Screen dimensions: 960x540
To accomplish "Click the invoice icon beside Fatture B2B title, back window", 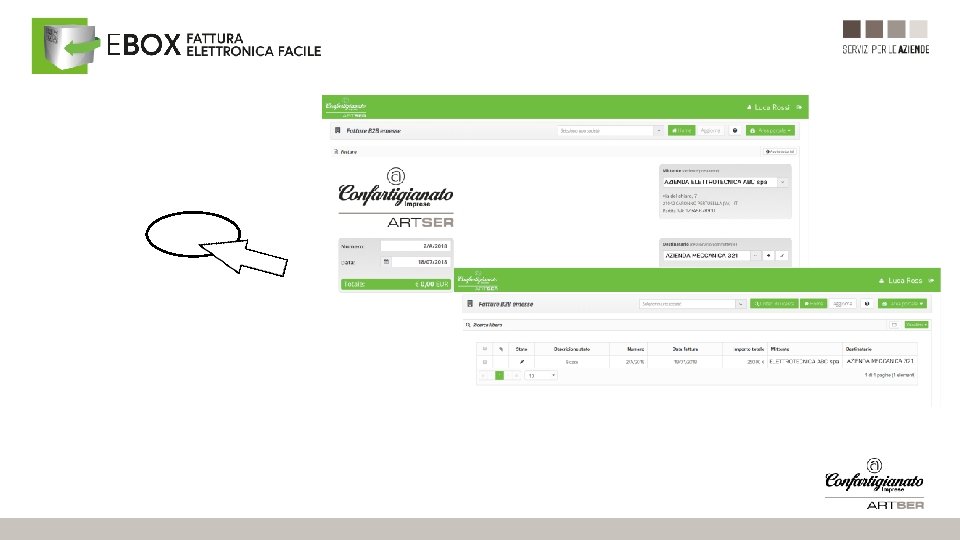I will [337, 130].
